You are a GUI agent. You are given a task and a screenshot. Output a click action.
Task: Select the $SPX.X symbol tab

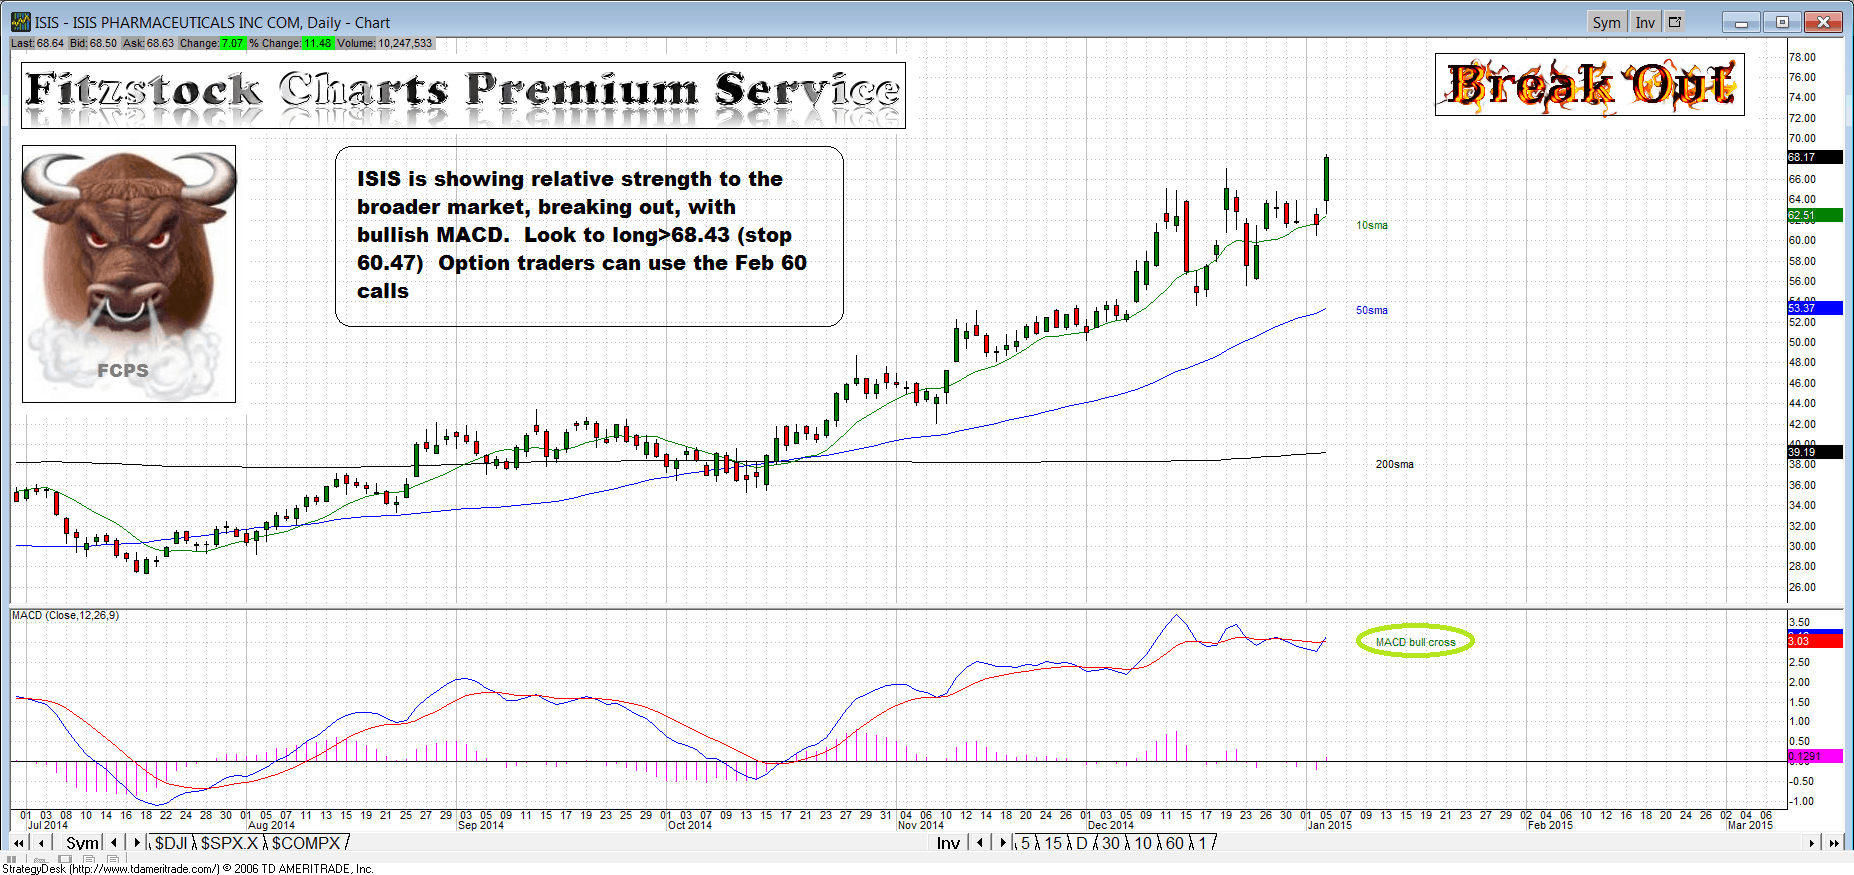click(x=229, y=843)
